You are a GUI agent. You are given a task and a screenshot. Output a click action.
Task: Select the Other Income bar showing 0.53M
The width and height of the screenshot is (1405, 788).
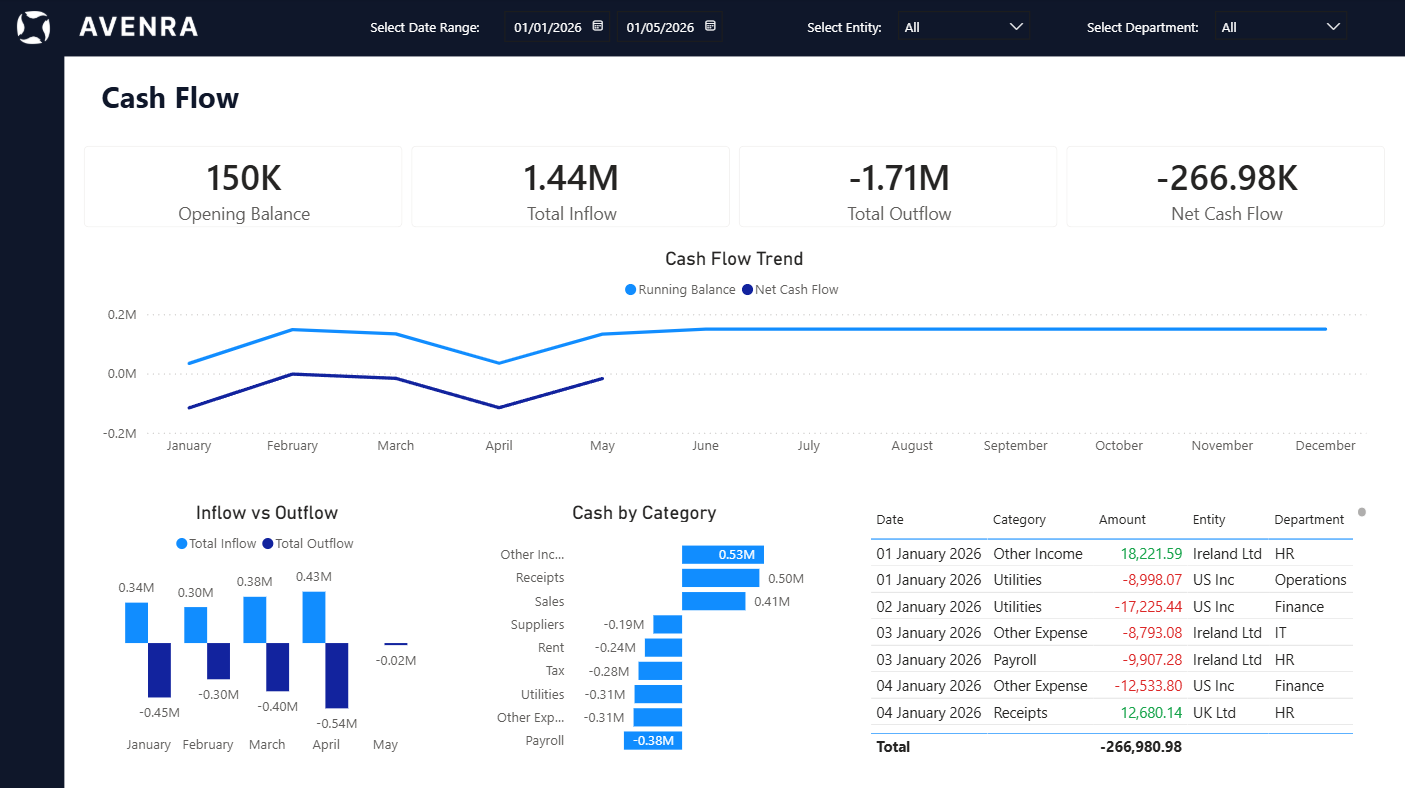[723, 555]
